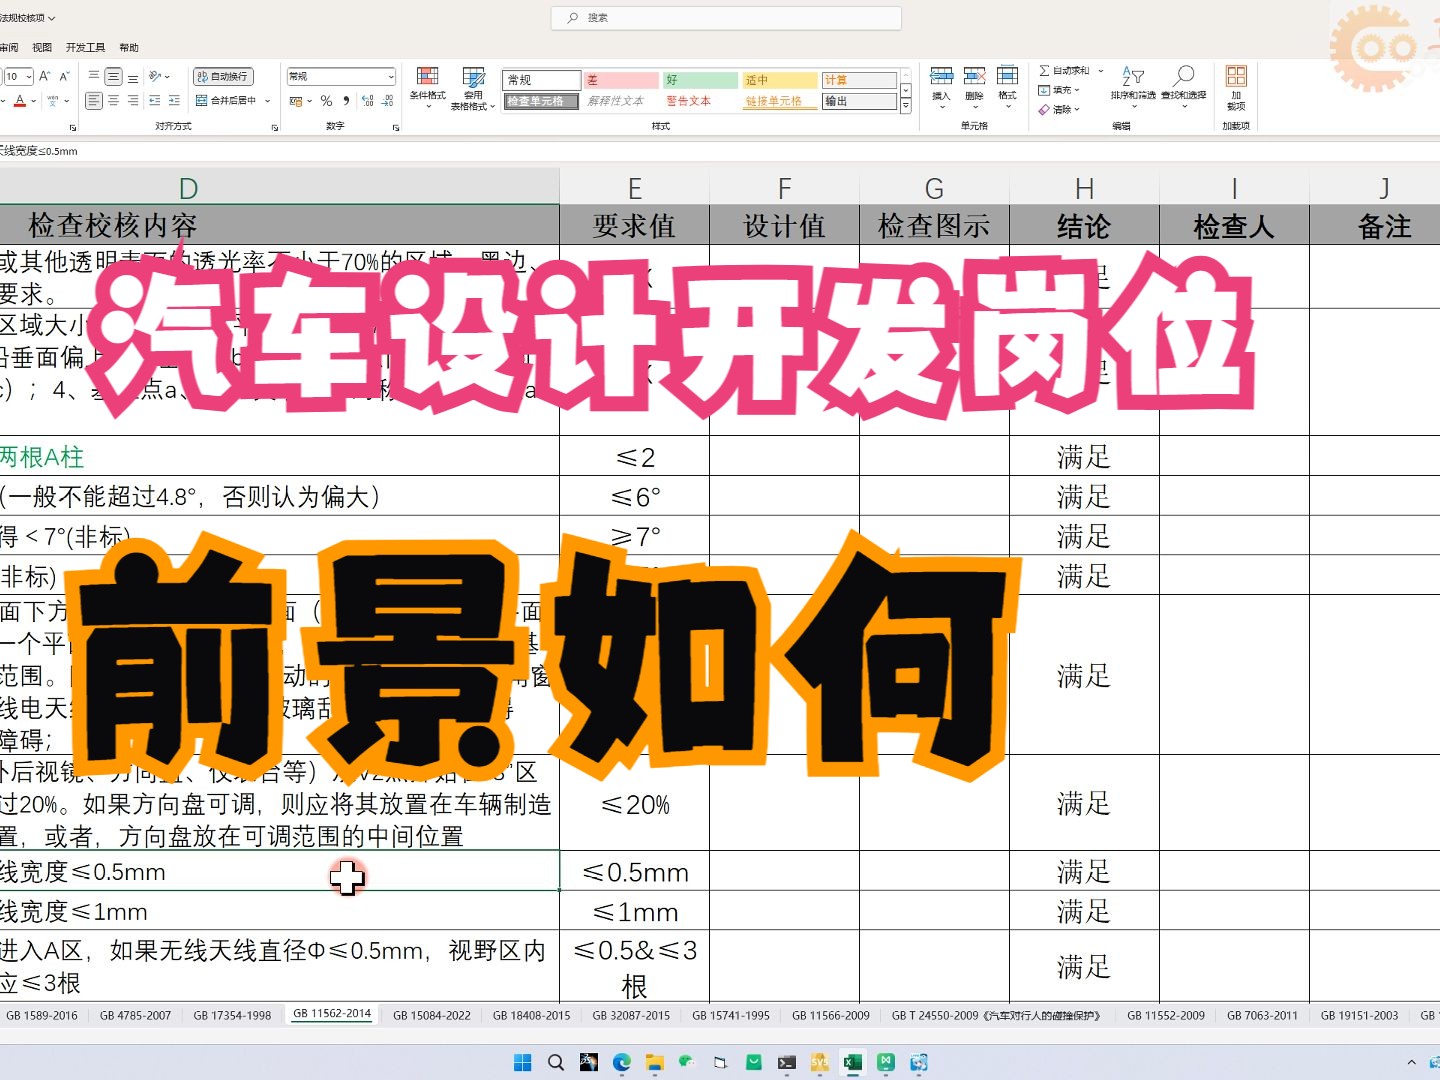
Task: Click AutoSum (自动求和)
Action: [x=1065, y=71]
